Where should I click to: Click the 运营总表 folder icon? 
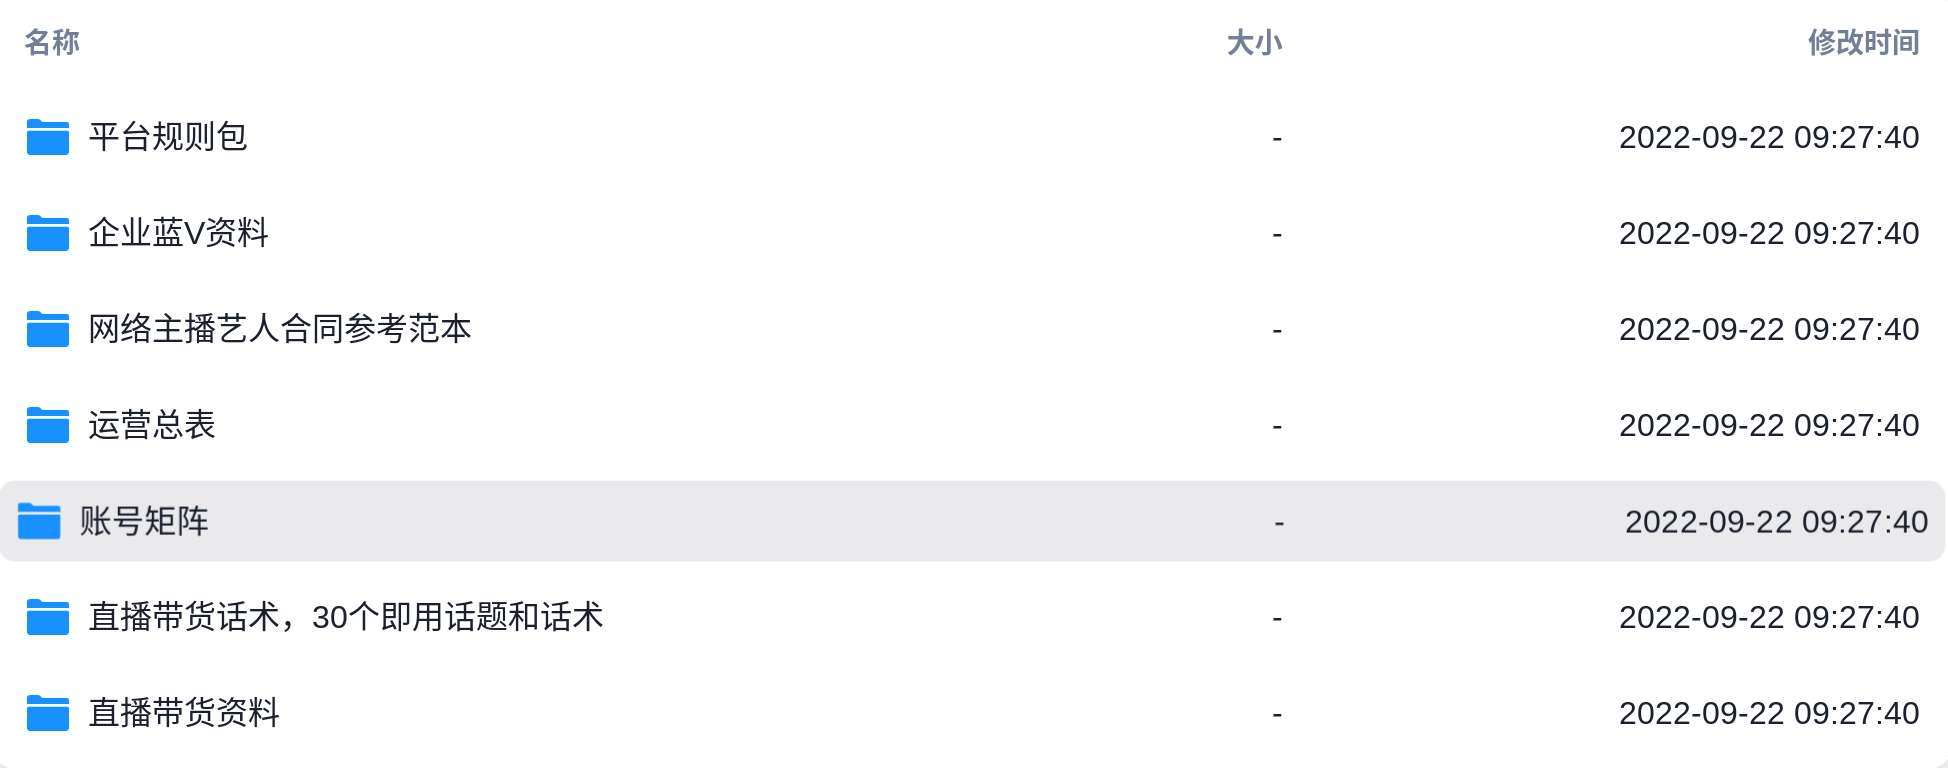coord(48,425)
